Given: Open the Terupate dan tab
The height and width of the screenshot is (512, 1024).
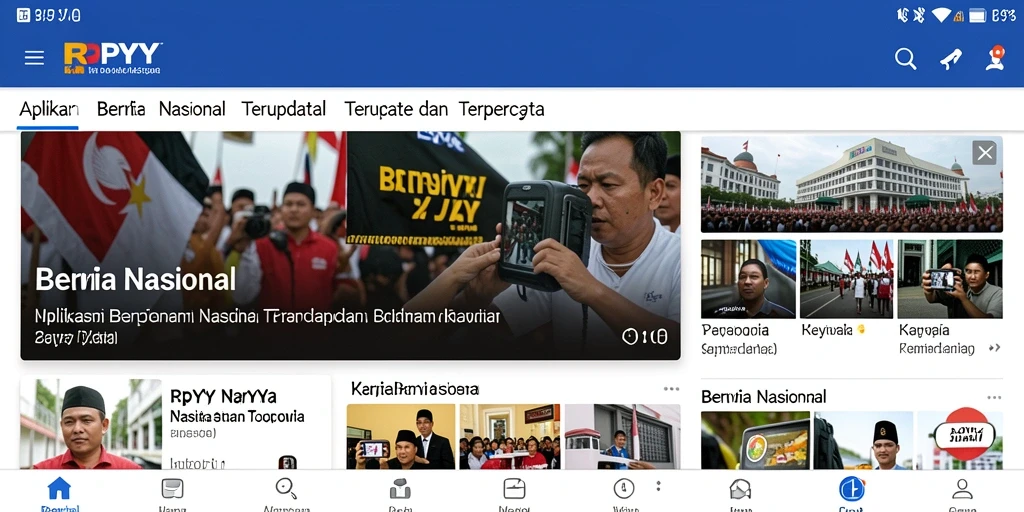Looking at the screenshot, I should pos(396,109).
